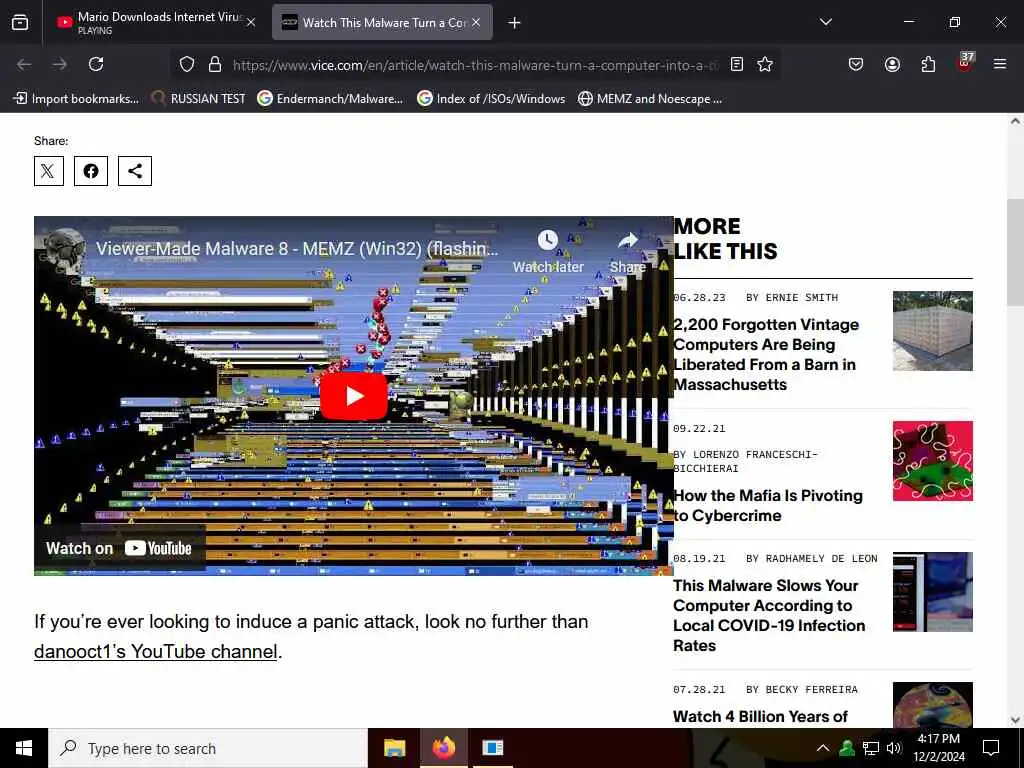Close the Watch This Malware tab
Image resolution: width=1024 pixels, height=768 pixels.
[476, 22]
